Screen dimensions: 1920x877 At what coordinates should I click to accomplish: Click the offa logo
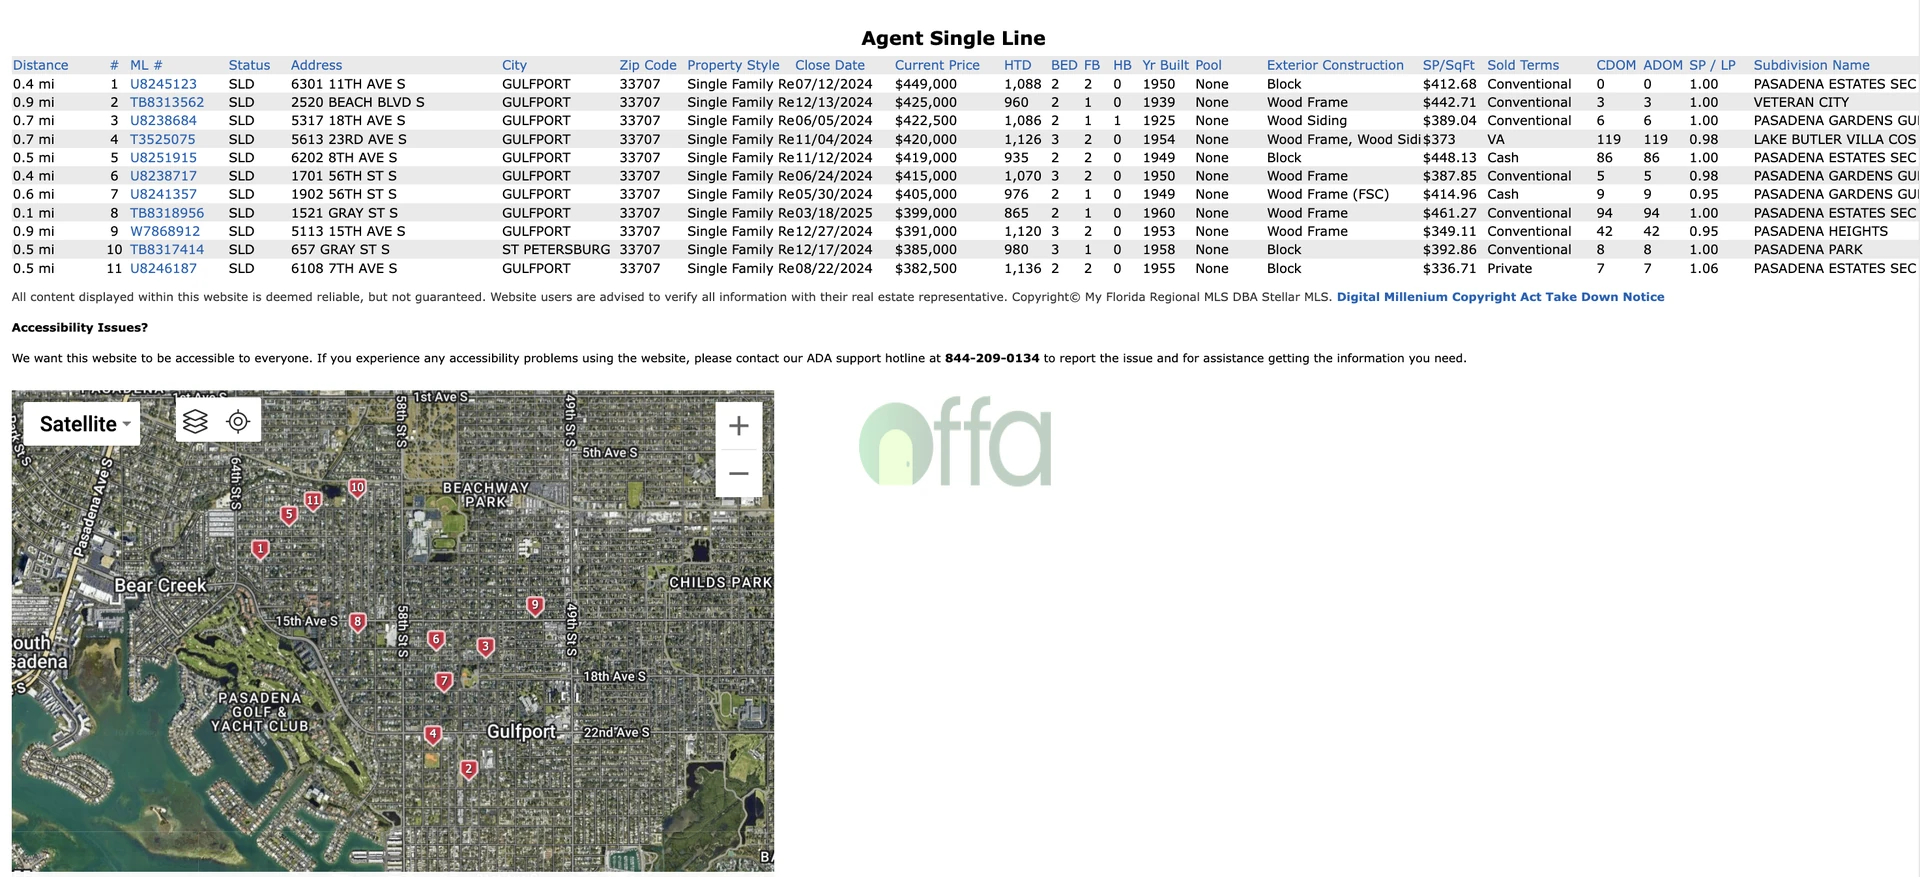point(955,443)
